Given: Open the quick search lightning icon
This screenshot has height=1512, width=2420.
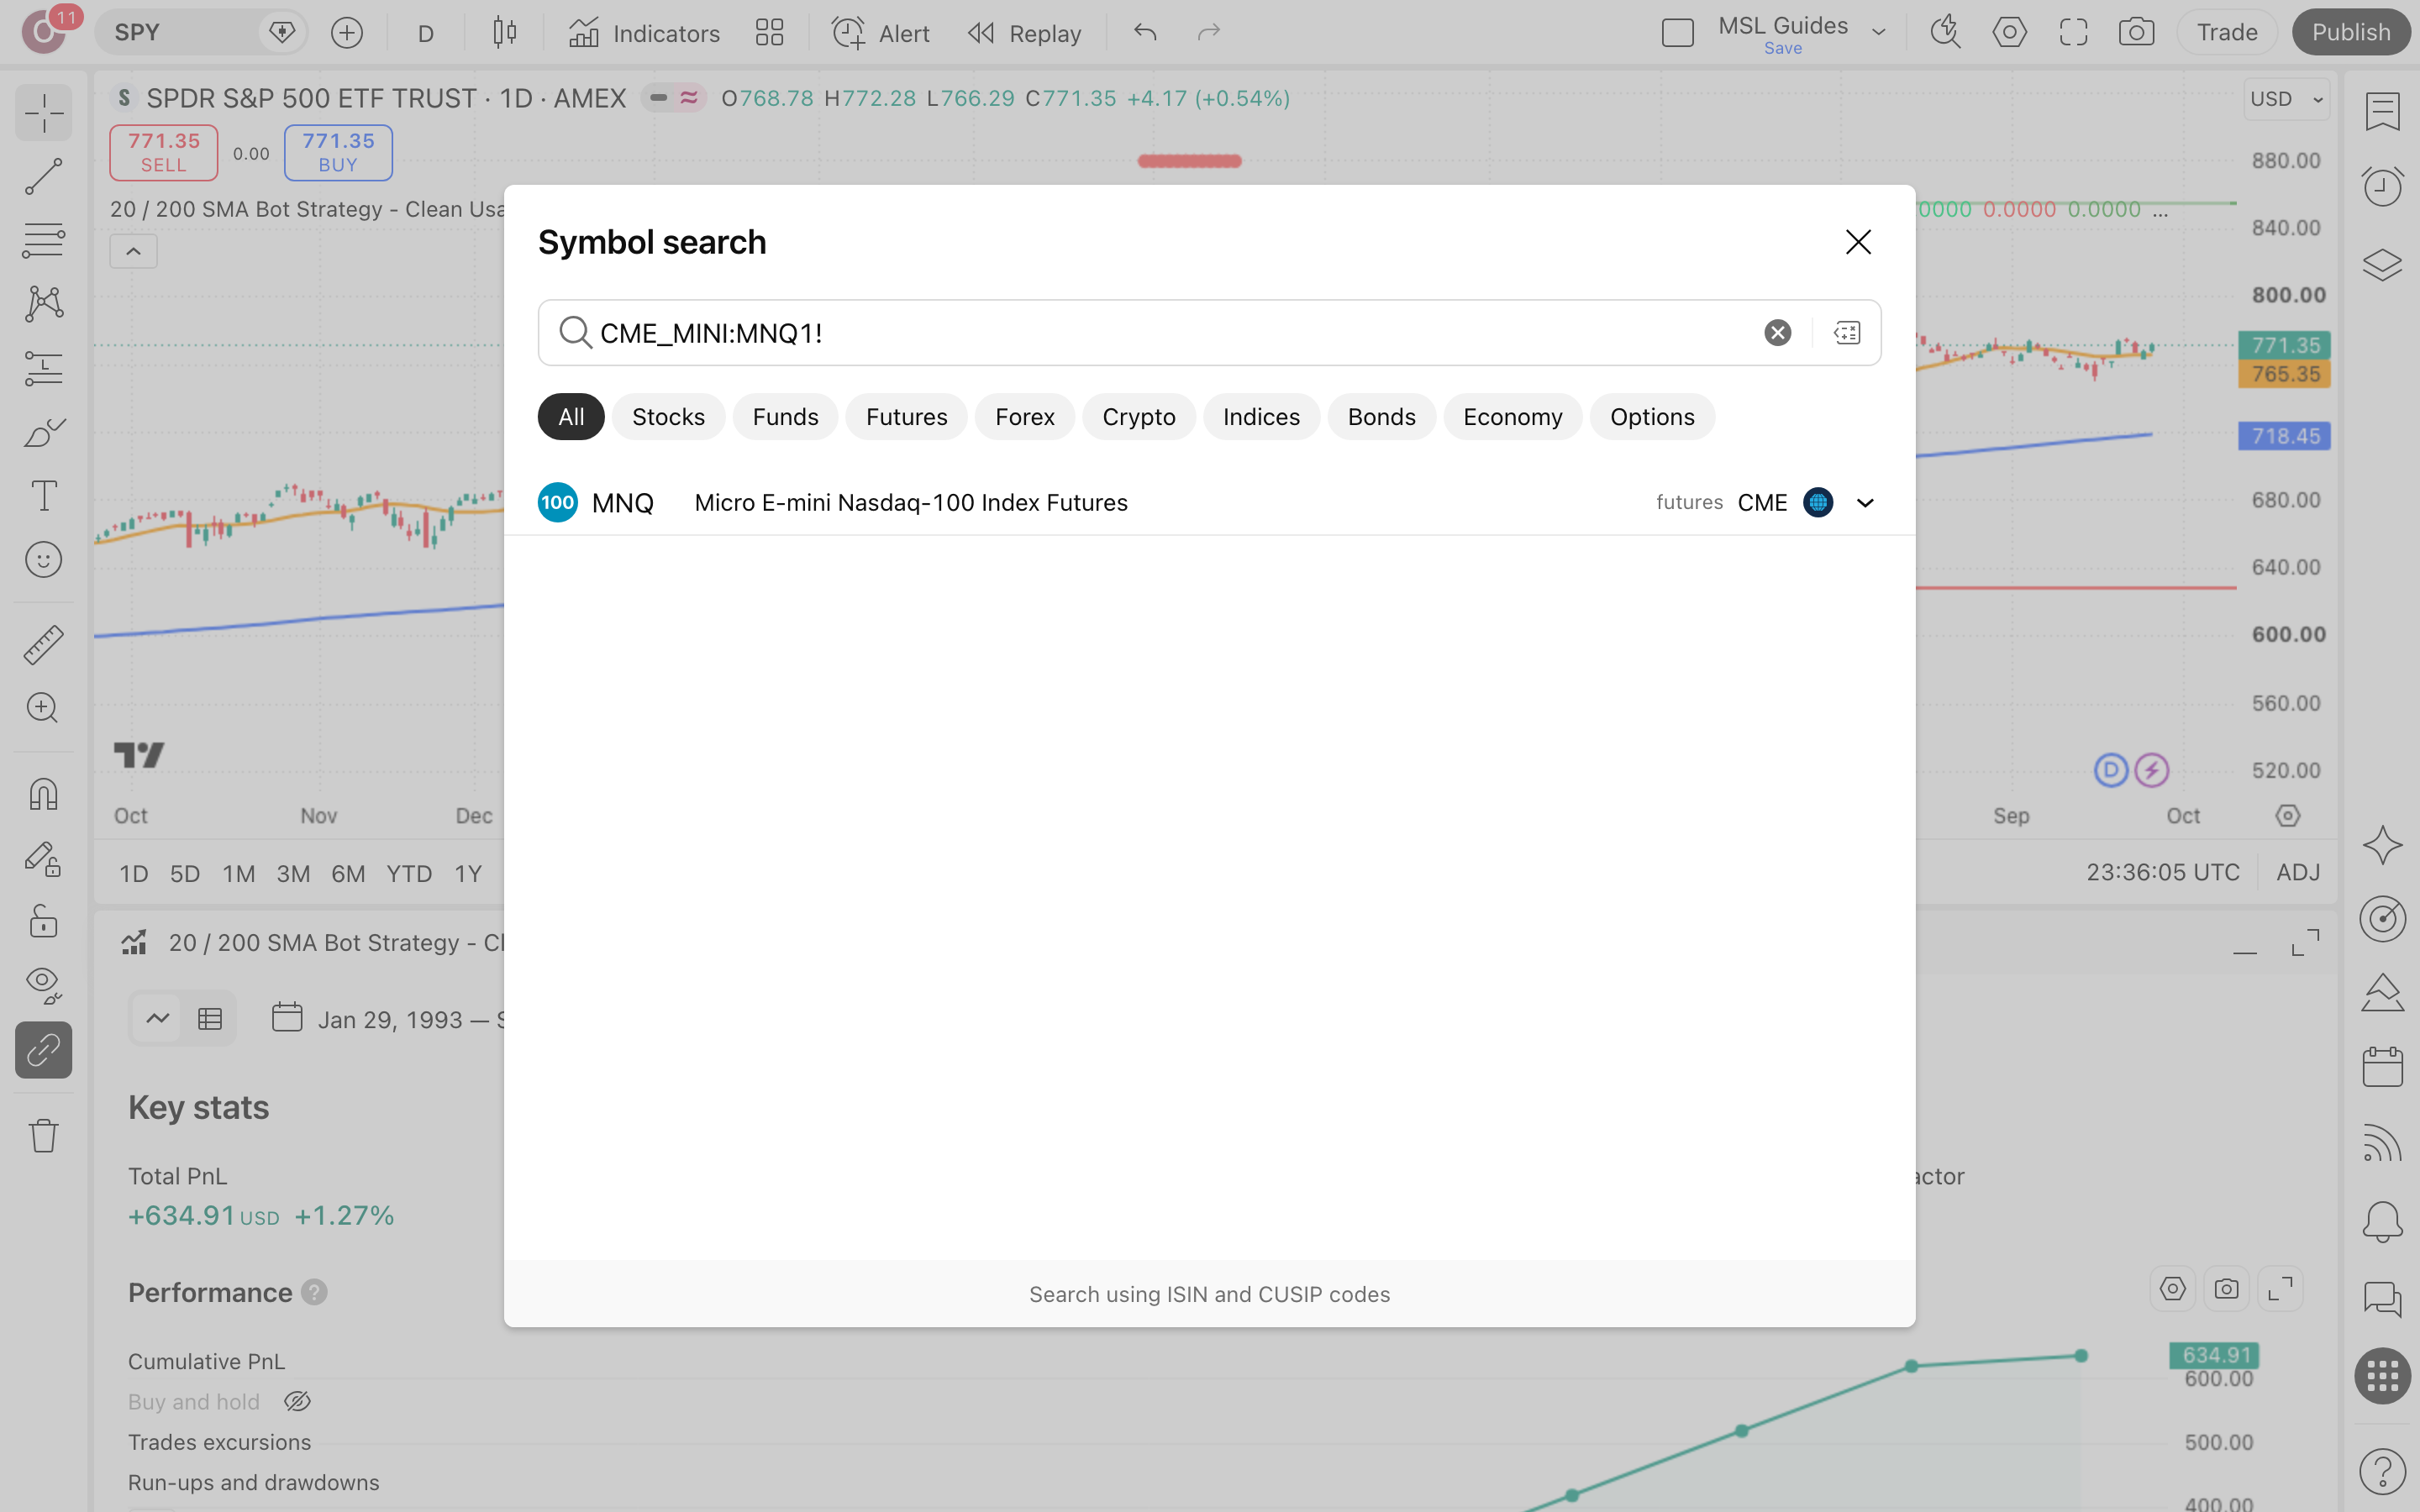Looking at the screenshot, I should pyautogui.click(x=1945, y=33).
